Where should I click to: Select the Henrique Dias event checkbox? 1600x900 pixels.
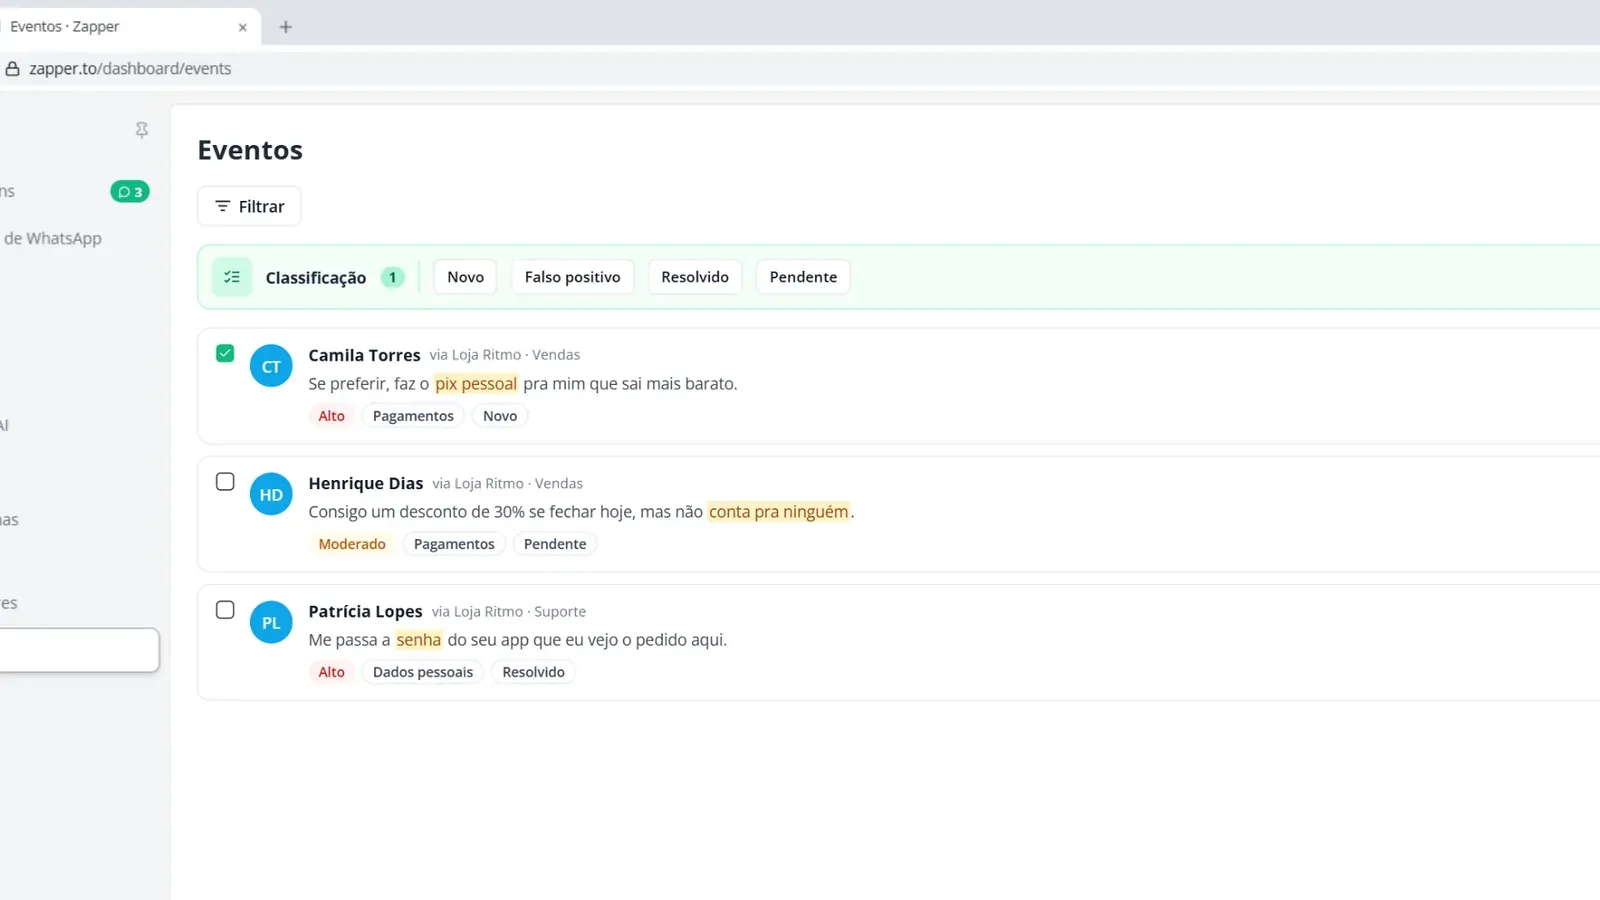(x=225, y=481)
